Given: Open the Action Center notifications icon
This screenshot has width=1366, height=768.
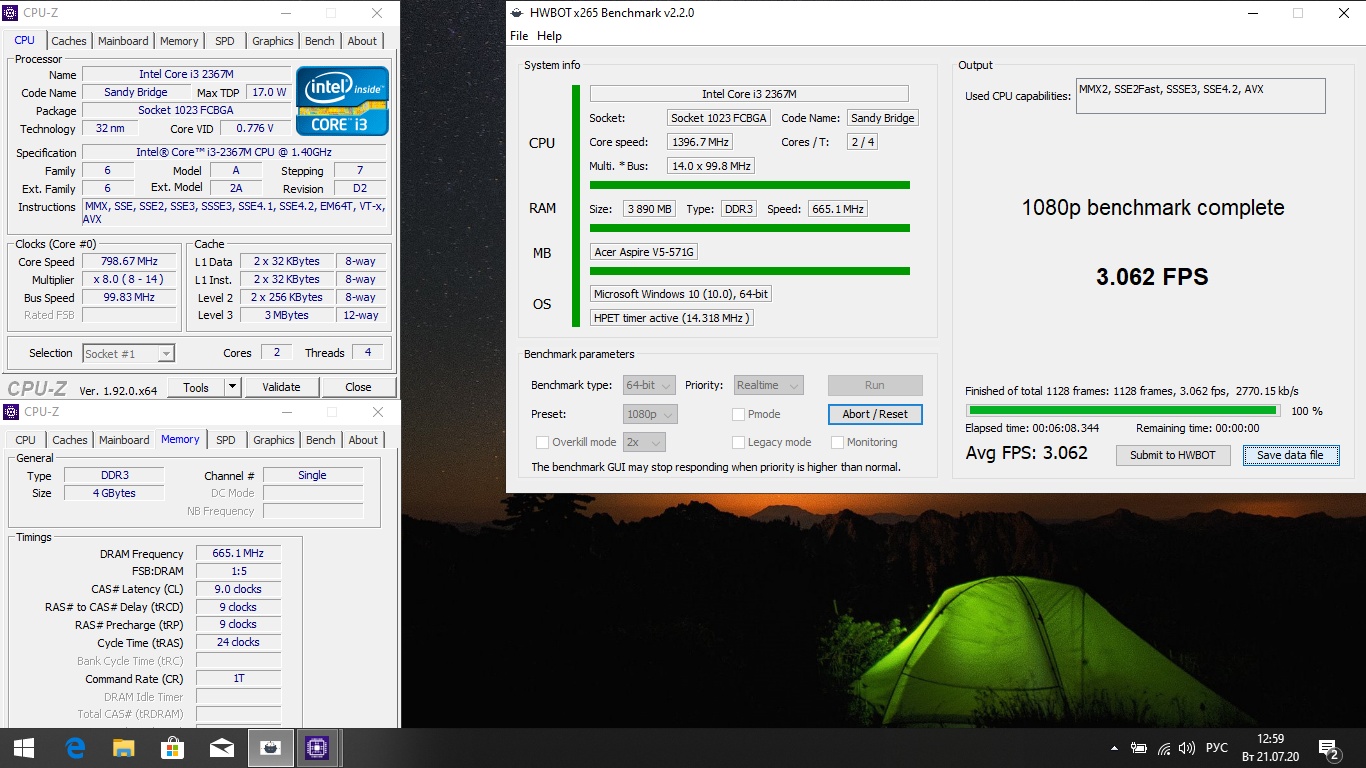Looking at the screenshot, I should (x=1329, y=748).
